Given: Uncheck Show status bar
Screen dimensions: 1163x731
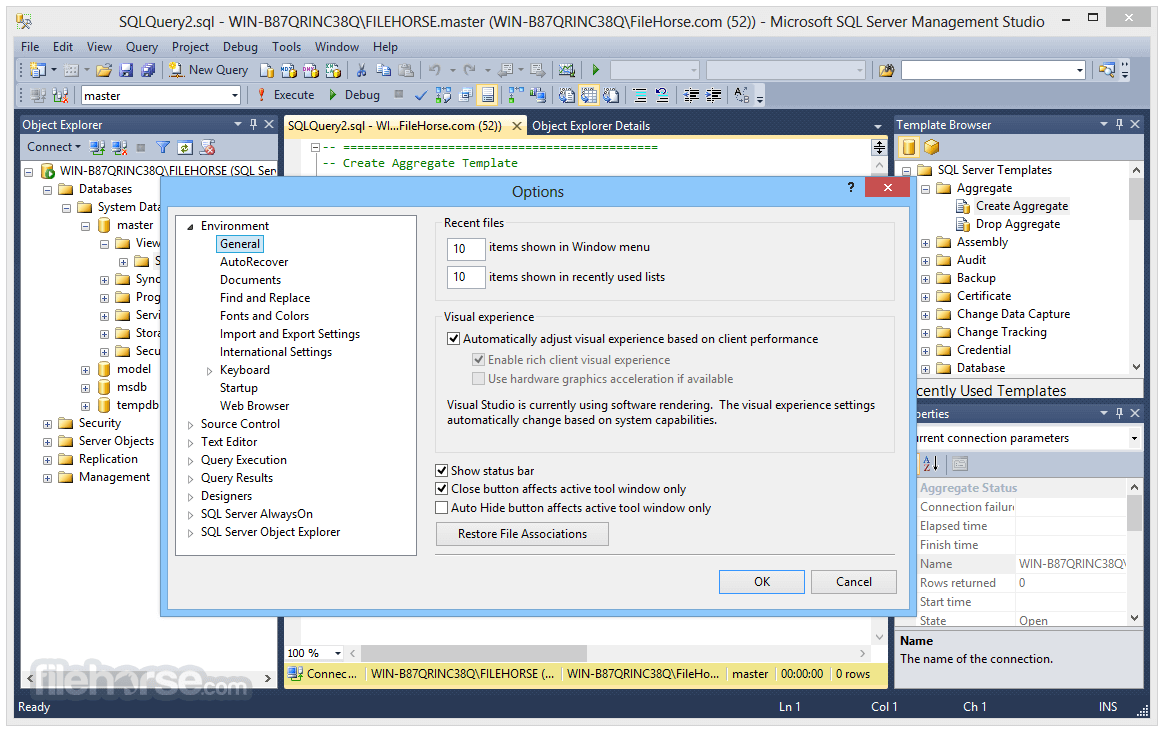Looking at the screenshot, I should coord(441,470).
